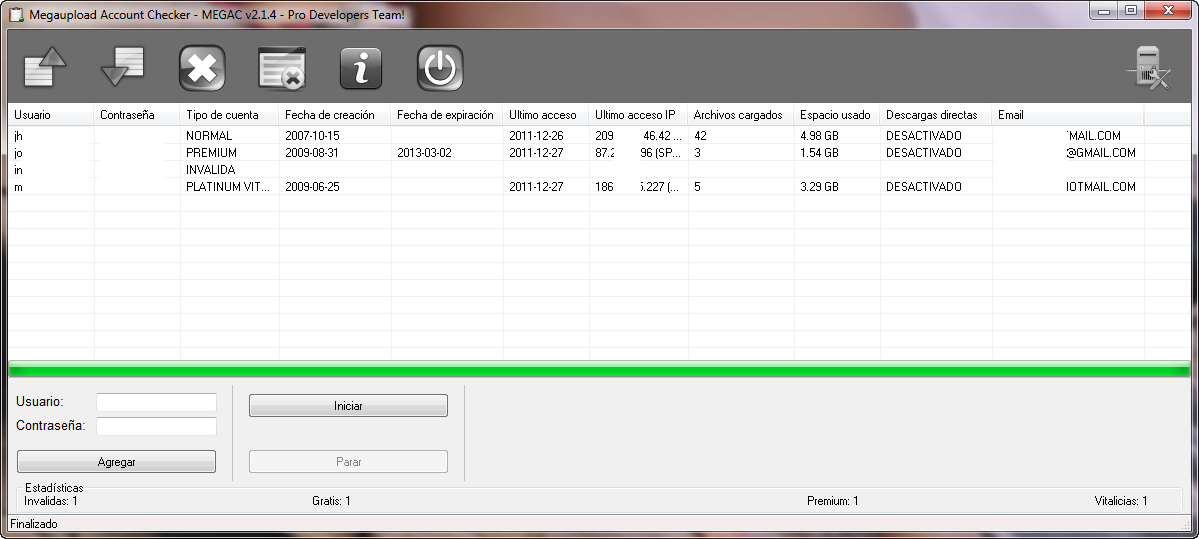Sort by Espacio usado column

[837, 115]
